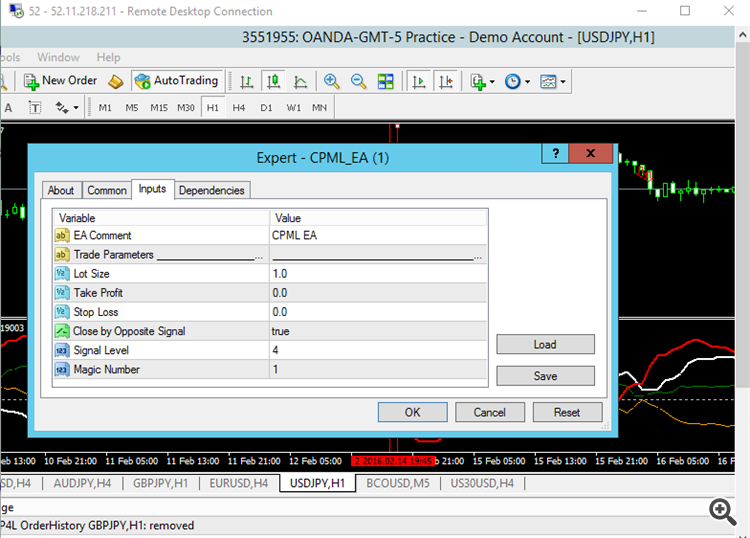Switch to EURUSD,H4 chart tab
This screenshot has height=538, width=750.
coord(238,483)
